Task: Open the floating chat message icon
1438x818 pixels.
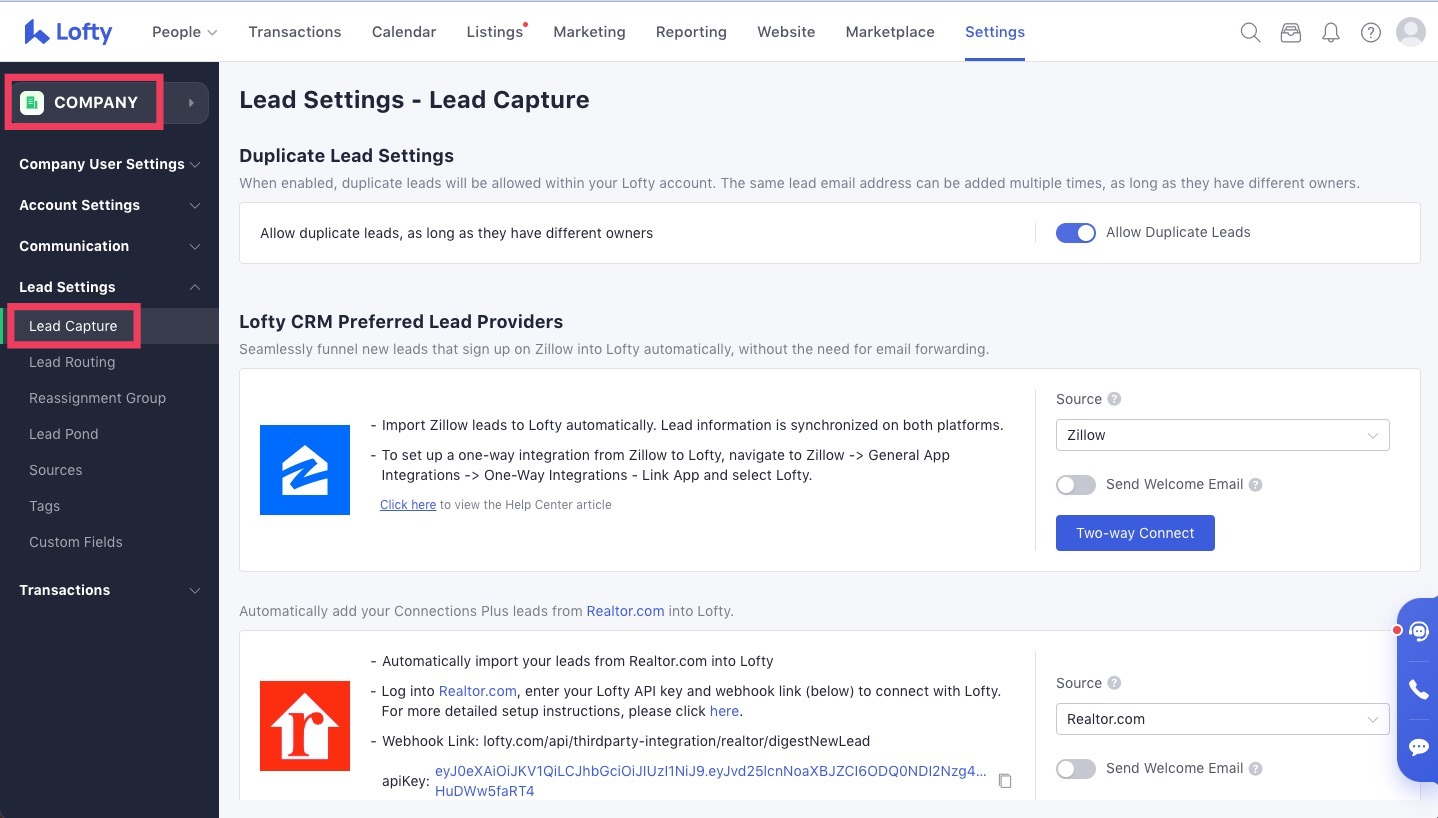Action: click(x=1419, y=747)
